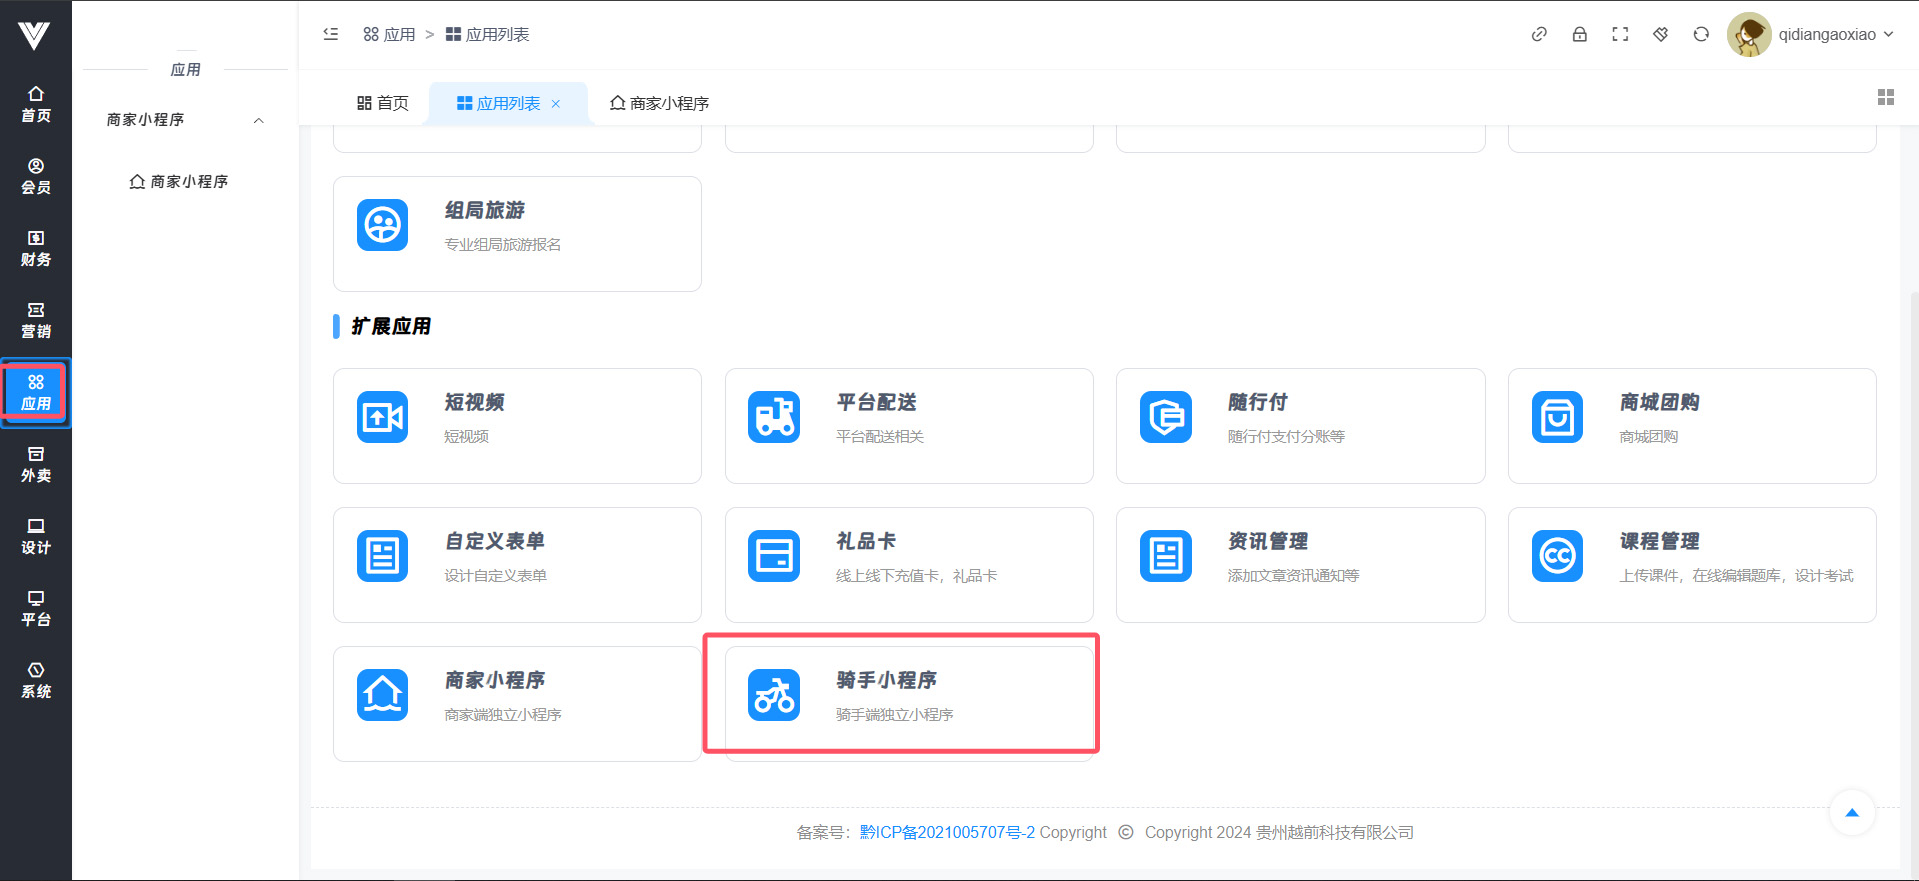The image size is (1919, 881).
Task: Close the 应用列表 tab
Action: pos(556,104)
